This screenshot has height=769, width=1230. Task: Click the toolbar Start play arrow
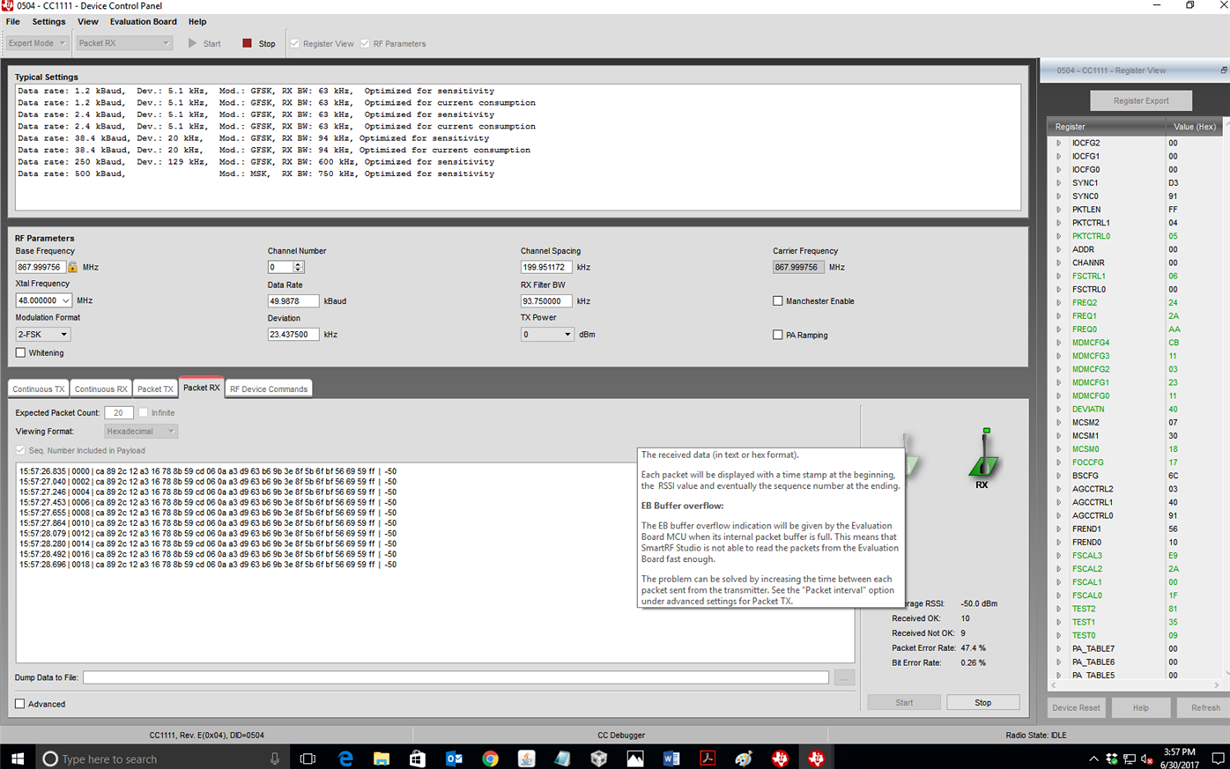click(193, 43)
